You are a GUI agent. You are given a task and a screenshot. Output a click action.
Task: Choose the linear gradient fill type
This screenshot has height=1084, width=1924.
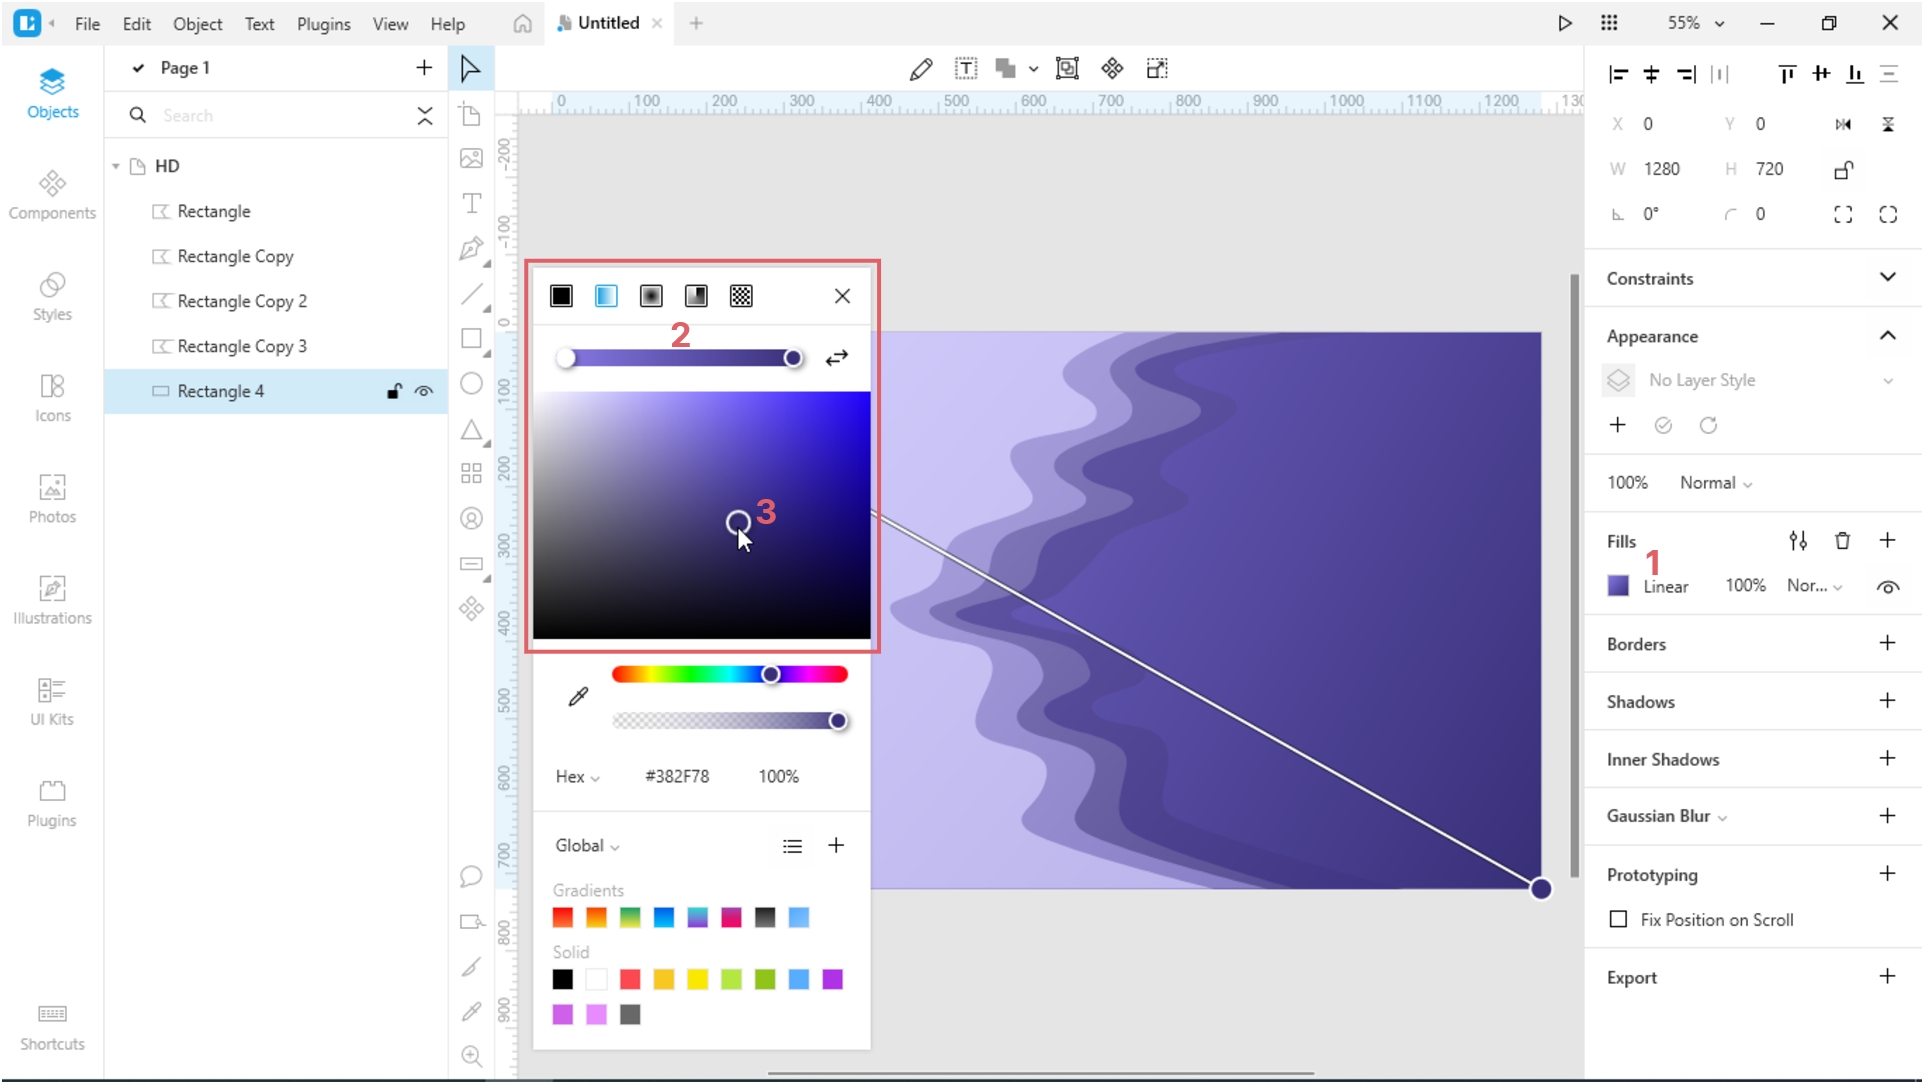tap(606, 296)
